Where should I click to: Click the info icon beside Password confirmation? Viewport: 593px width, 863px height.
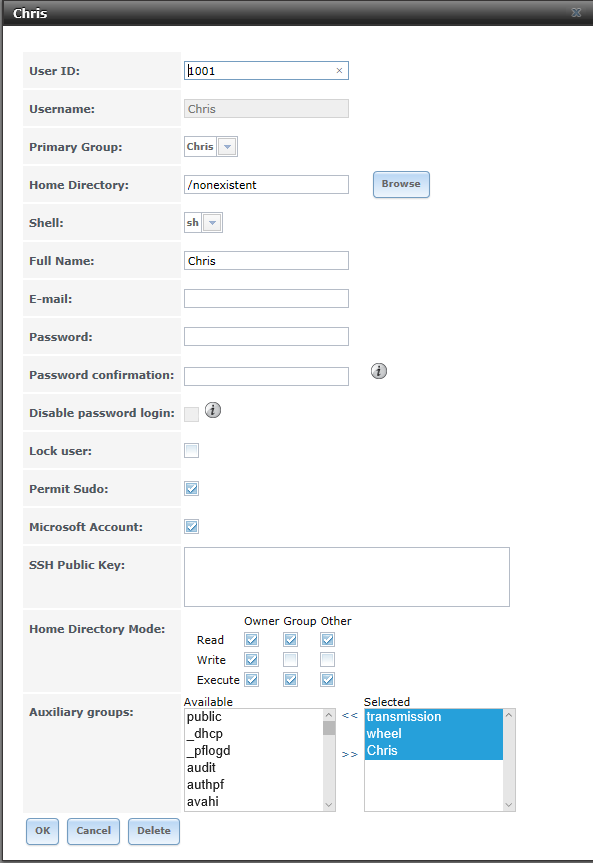[379, 372]
